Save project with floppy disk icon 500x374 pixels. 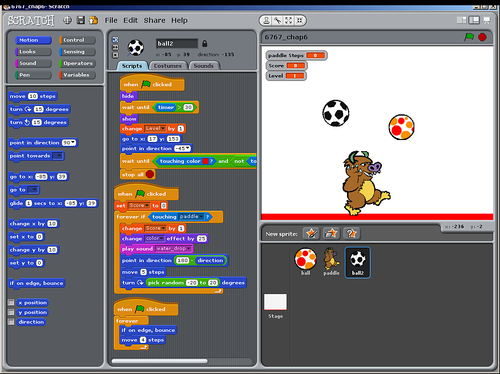click(81, 20)
